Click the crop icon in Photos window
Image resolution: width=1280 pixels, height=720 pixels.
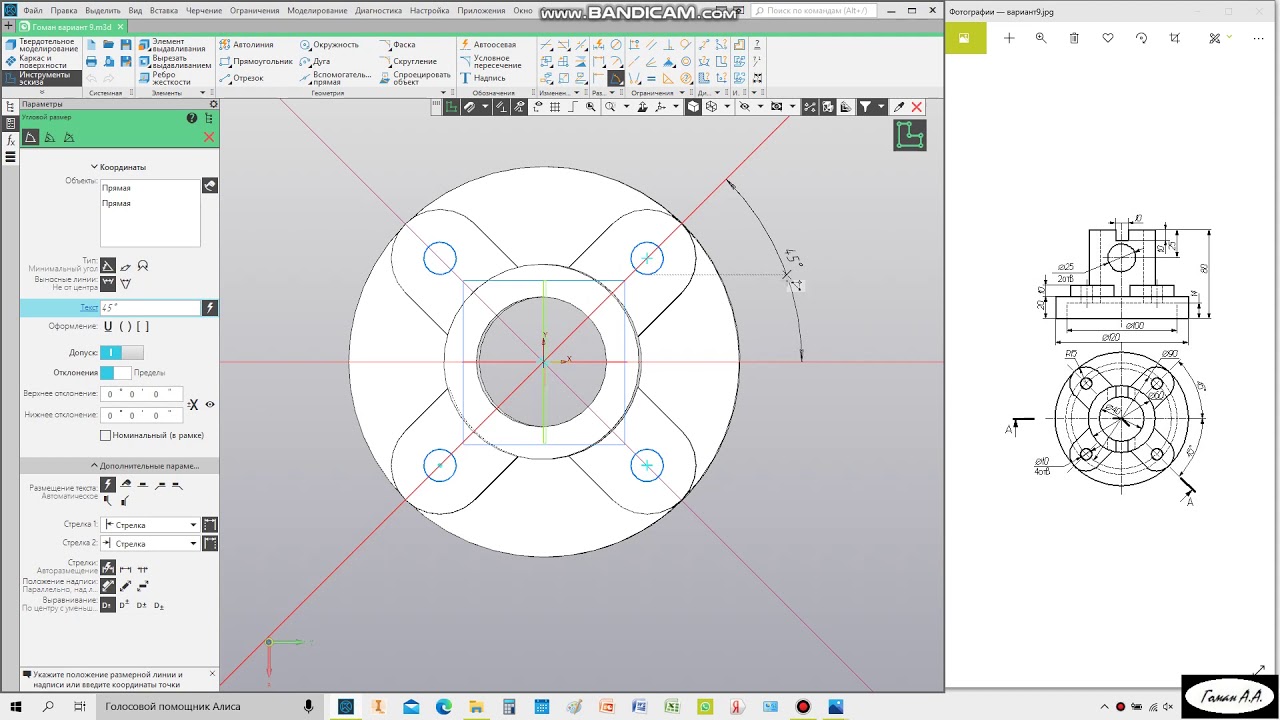tap(1175, 38)
